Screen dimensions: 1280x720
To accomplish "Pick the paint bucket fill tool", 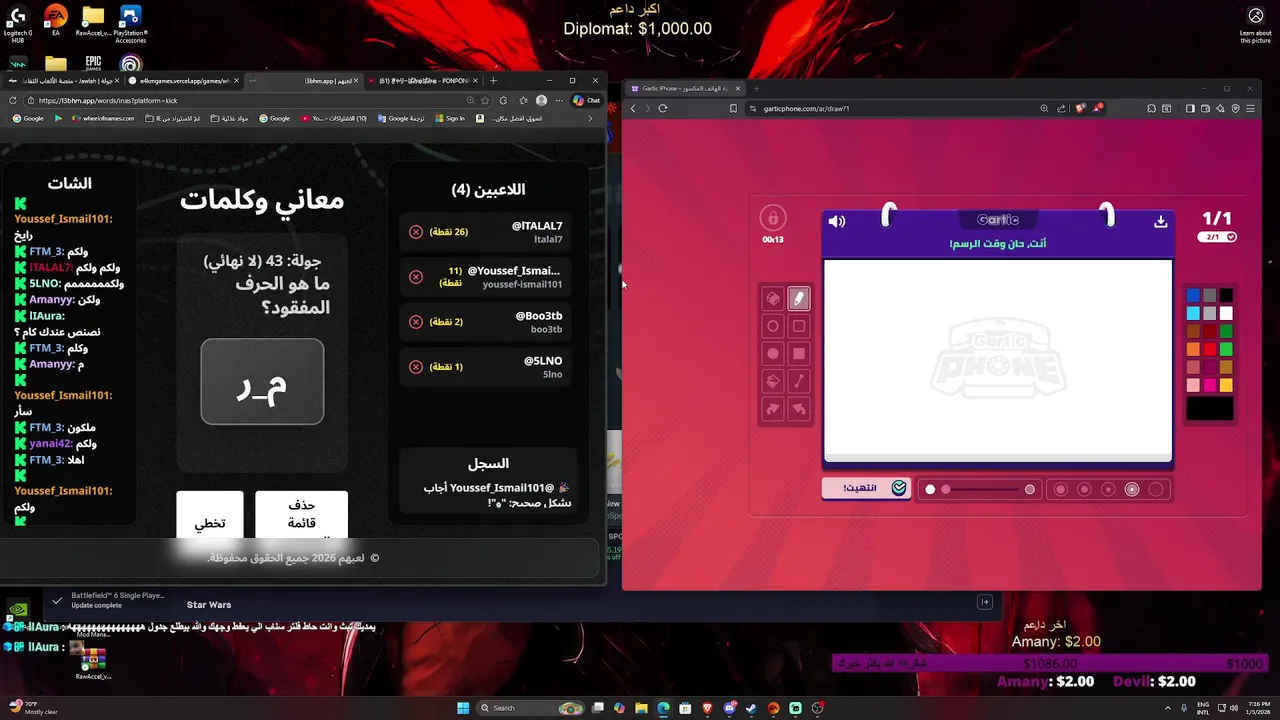I will pos(773,381).
